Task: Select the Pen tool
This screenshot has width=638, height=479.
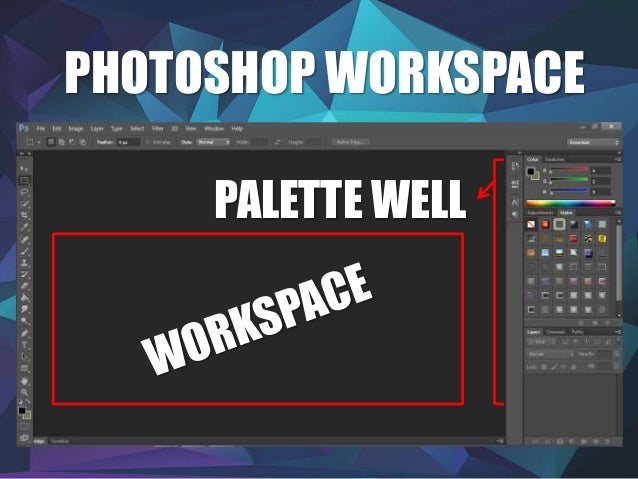Action: tap(24, 333)
